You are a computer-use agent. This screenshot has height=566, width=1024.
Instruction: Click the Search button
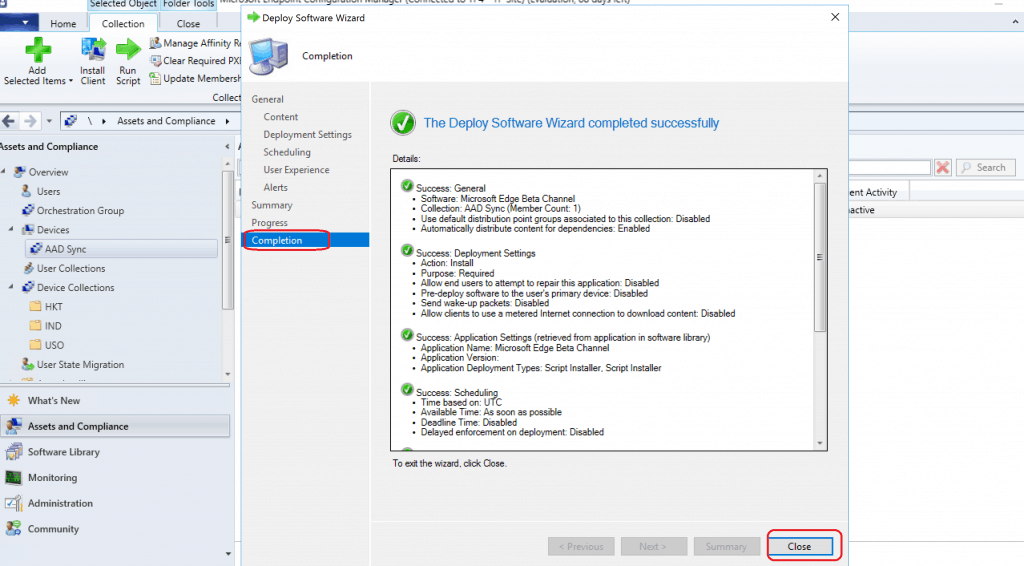click(985, 168)
